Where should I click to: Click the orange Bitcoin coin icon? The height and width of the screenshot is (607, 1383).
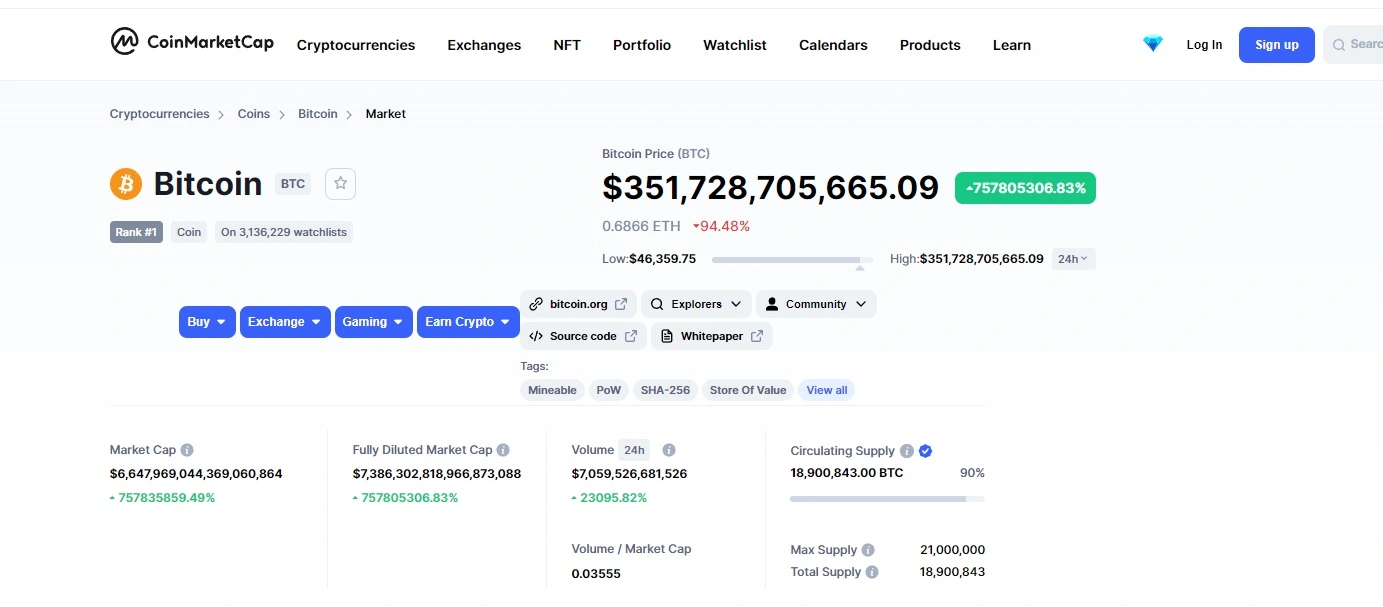coord(126,184)
